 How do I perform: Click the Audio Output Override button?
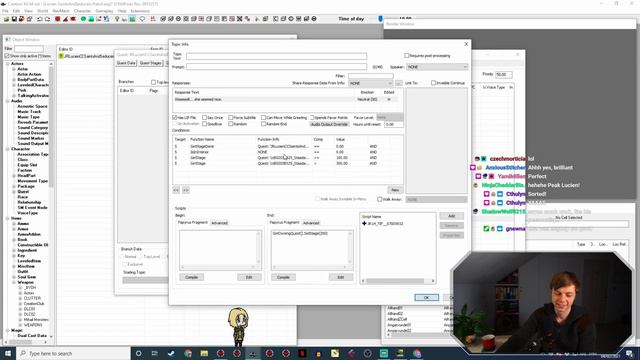pyautogui.click(x=329, y=124)
